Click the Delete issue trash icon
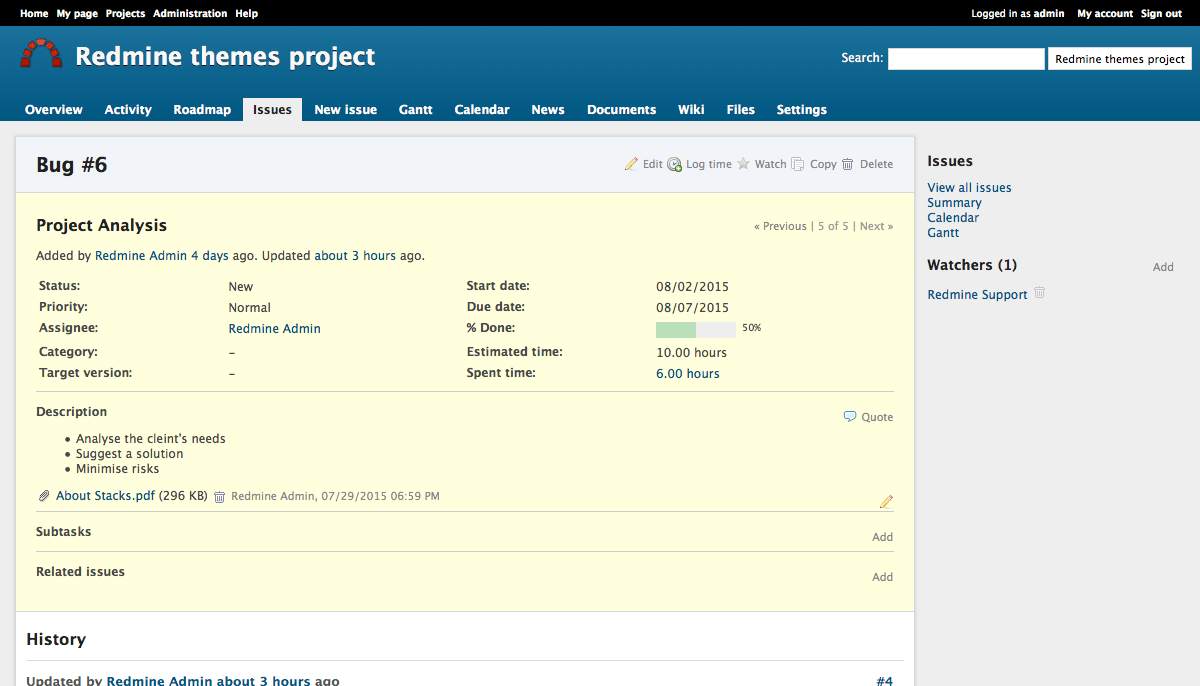Viewport: 1200px width, 686px height. point(848,164)
